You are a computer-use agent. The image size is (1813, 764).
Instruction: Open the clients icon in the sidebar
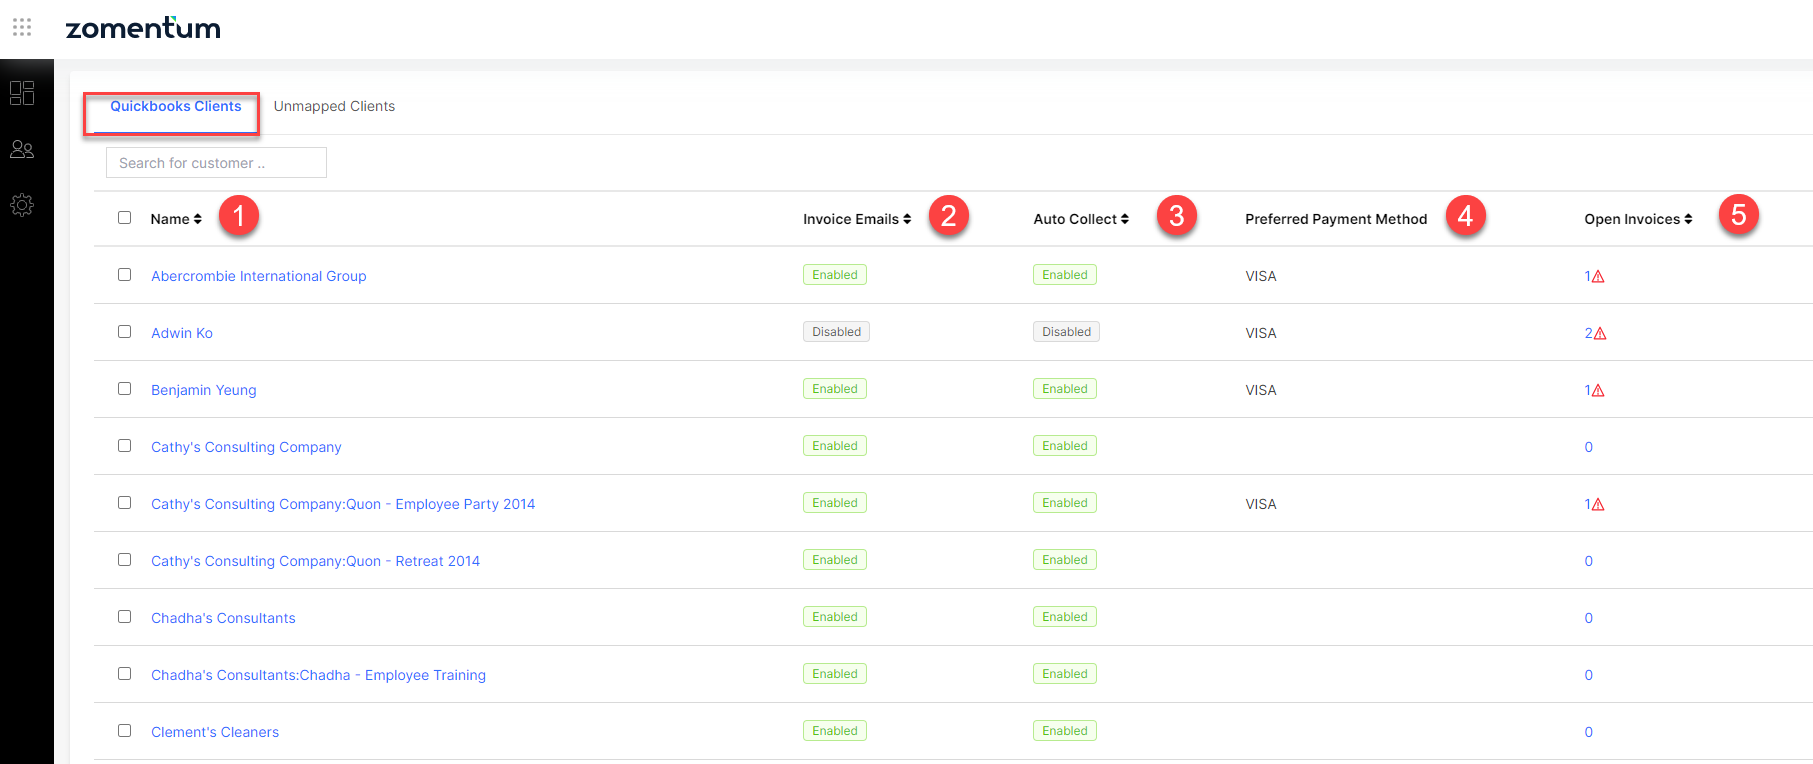pyautogui.click(x=22, y=149)
